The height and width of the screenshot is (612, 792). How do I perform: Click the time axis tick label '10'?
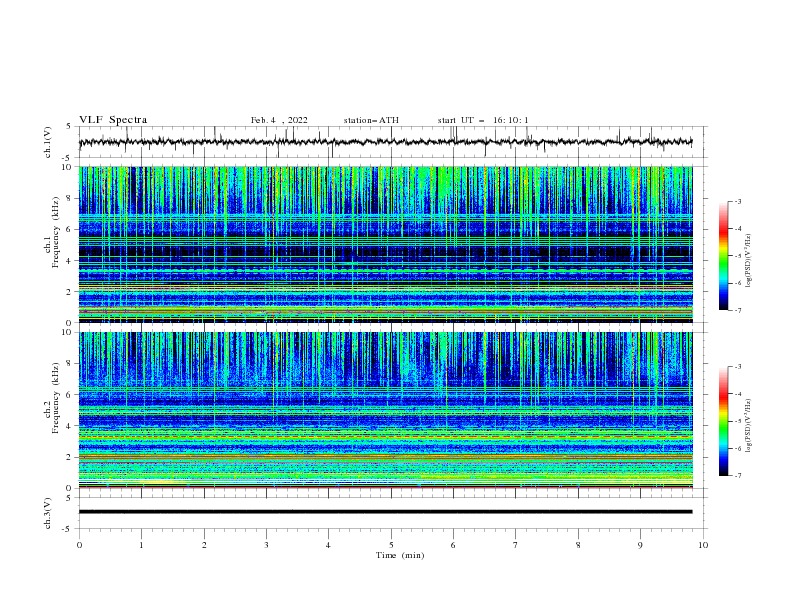[703, 545]
